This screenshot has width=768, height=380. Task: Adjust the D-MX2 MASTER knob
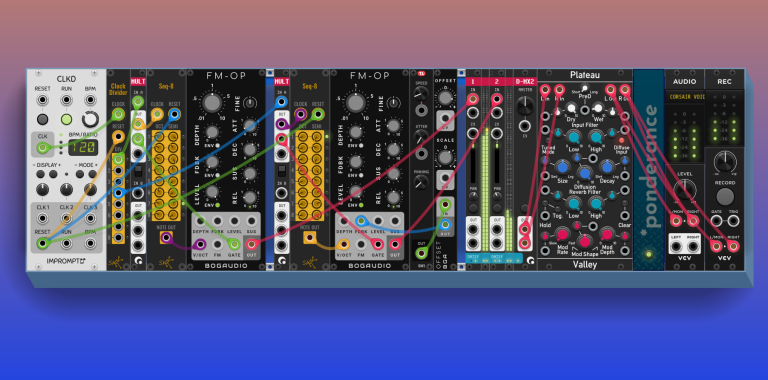click(x=525, y=105)
